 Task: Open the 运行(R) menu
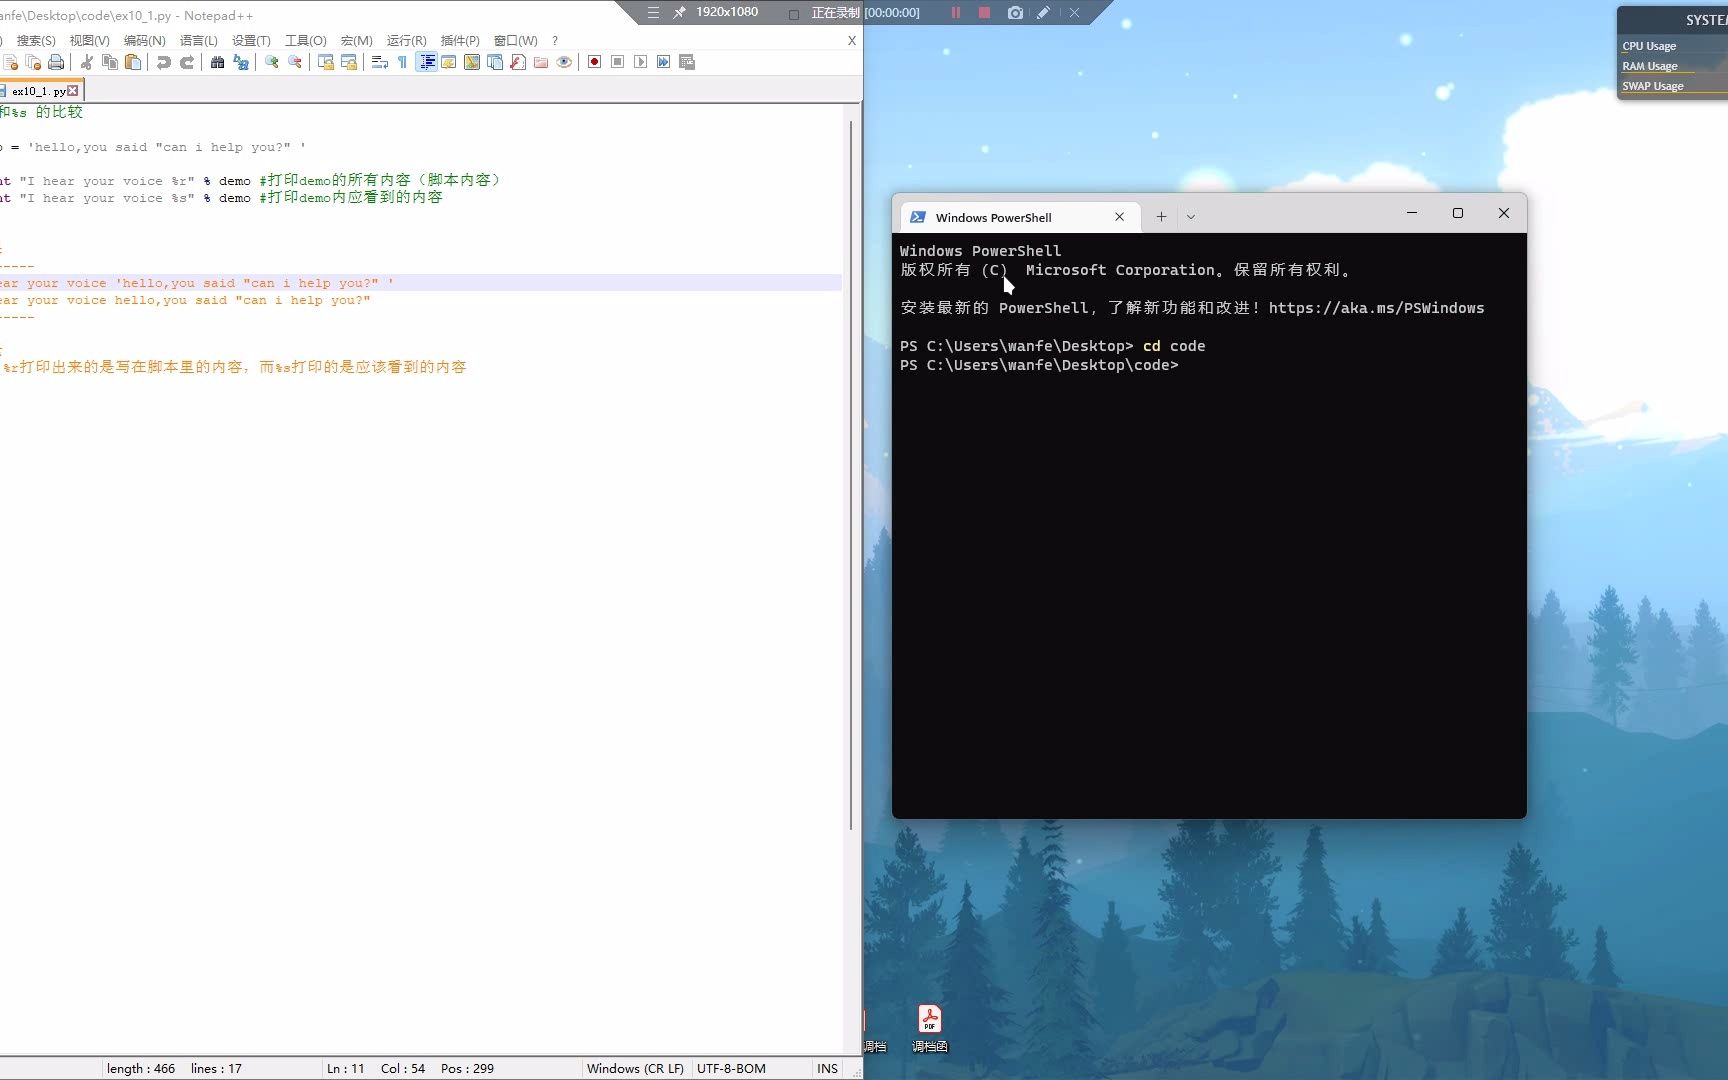pyautogui.click(x=406, y=41)
